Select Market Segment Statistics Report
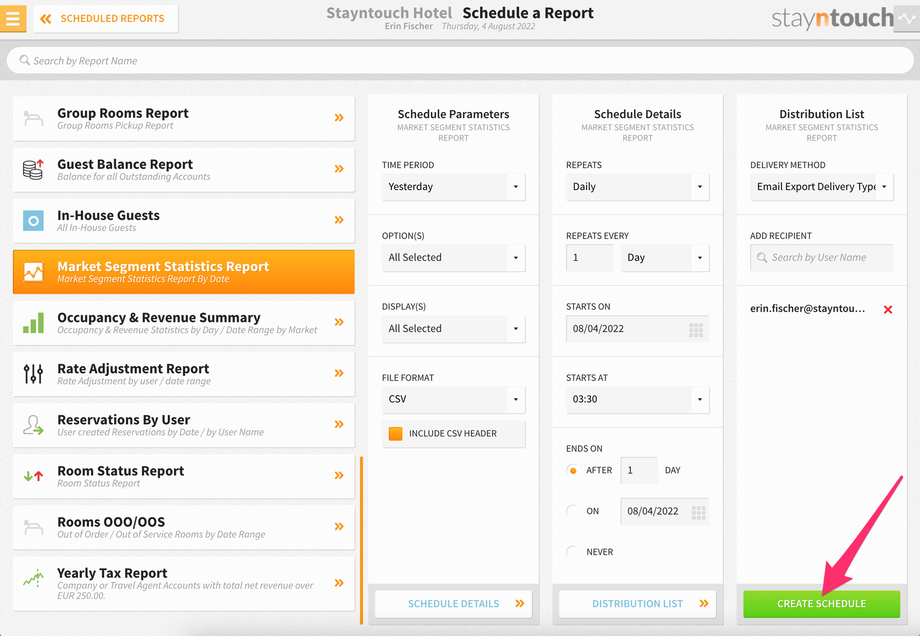Screen dimensions: 920x636 click(x=184, y=272)
